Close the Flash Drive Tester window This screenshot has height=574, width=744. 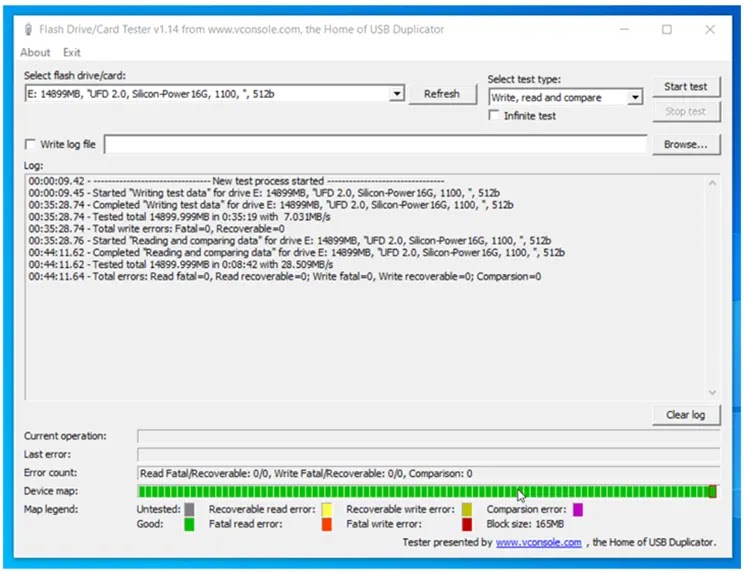pyautogui.click(x=710, y=29)
